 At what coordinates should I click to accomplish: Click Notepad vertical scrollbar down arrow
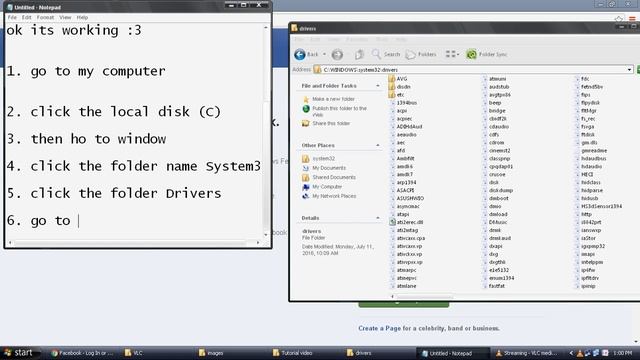pyautogui.click(x=266, y=235)
